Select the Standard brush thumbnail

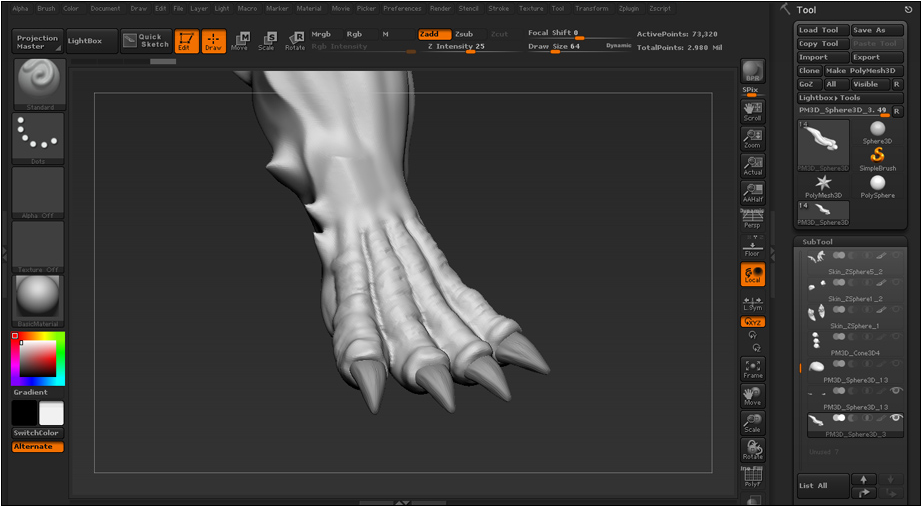(39, 85)
